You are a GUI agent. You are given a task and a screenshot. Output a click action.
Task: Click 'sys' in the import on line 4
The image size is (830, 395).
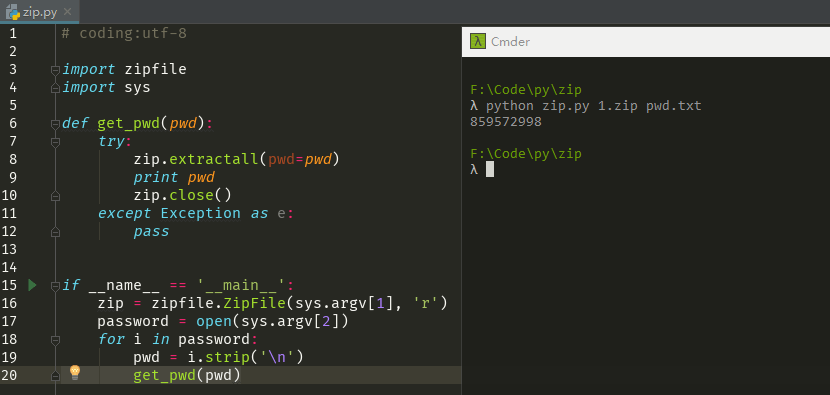tap(138, 87)
